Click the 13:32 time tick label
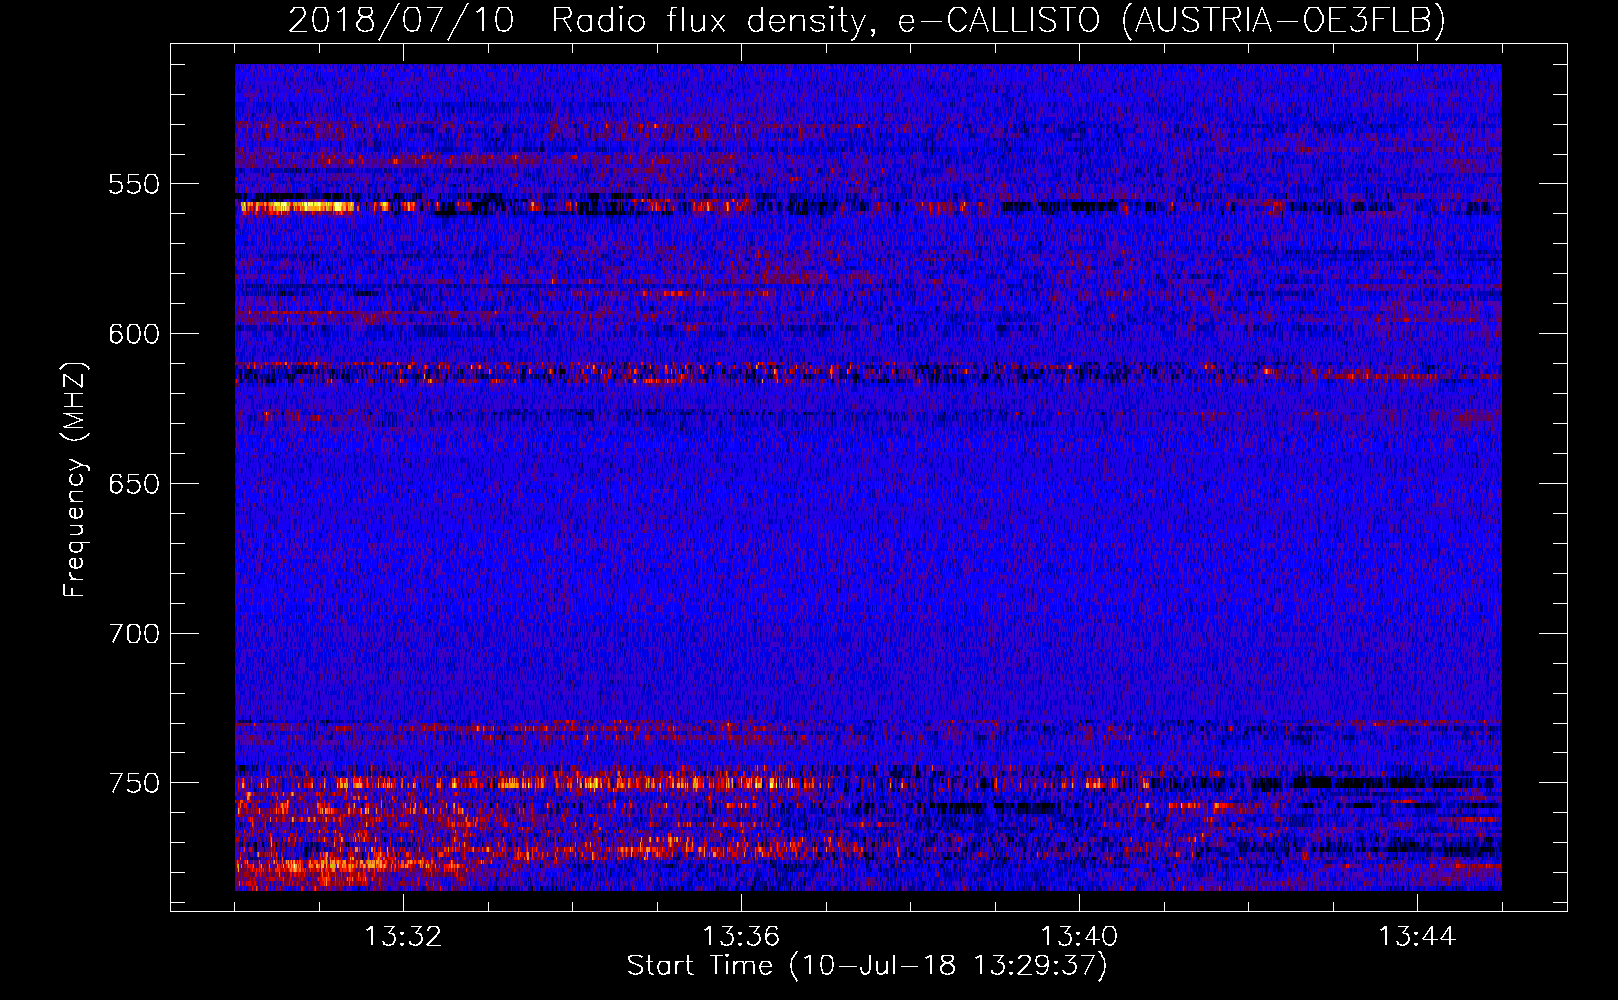This screenshot has width=1618, height=1000. pos(403,937)
